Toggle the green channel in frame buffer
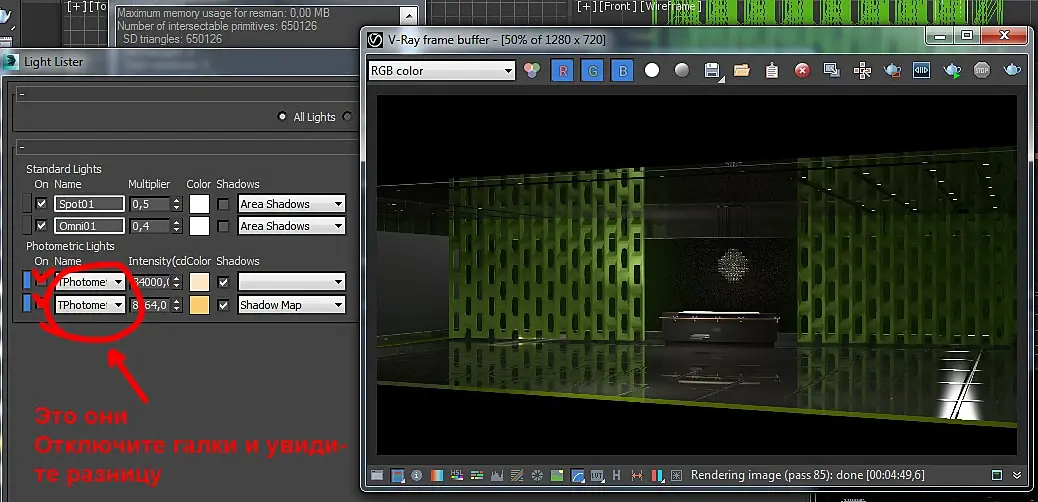This screenshot has width=1038, height=502. [592, 71]
